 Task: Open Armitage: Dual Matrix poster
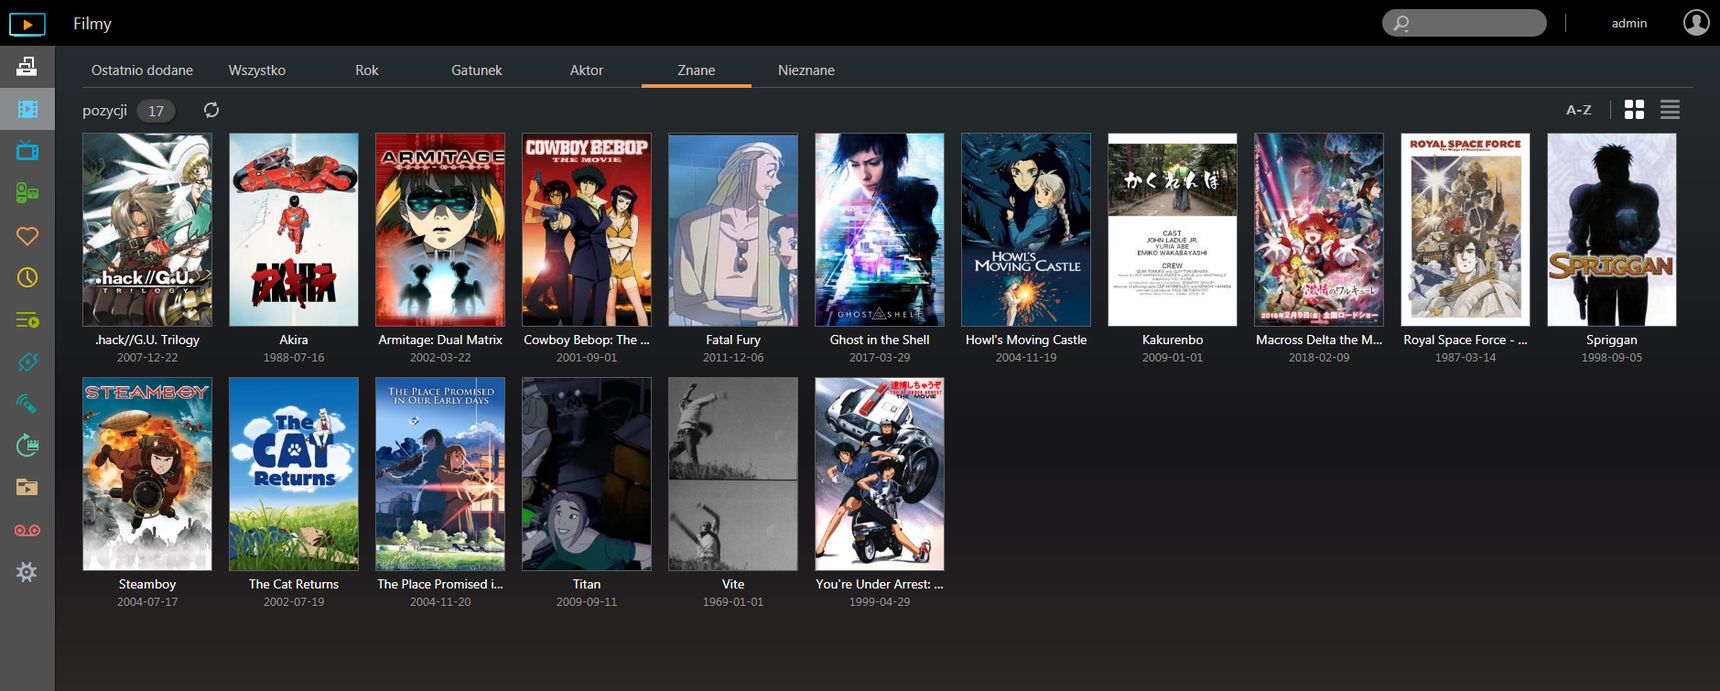440,230
